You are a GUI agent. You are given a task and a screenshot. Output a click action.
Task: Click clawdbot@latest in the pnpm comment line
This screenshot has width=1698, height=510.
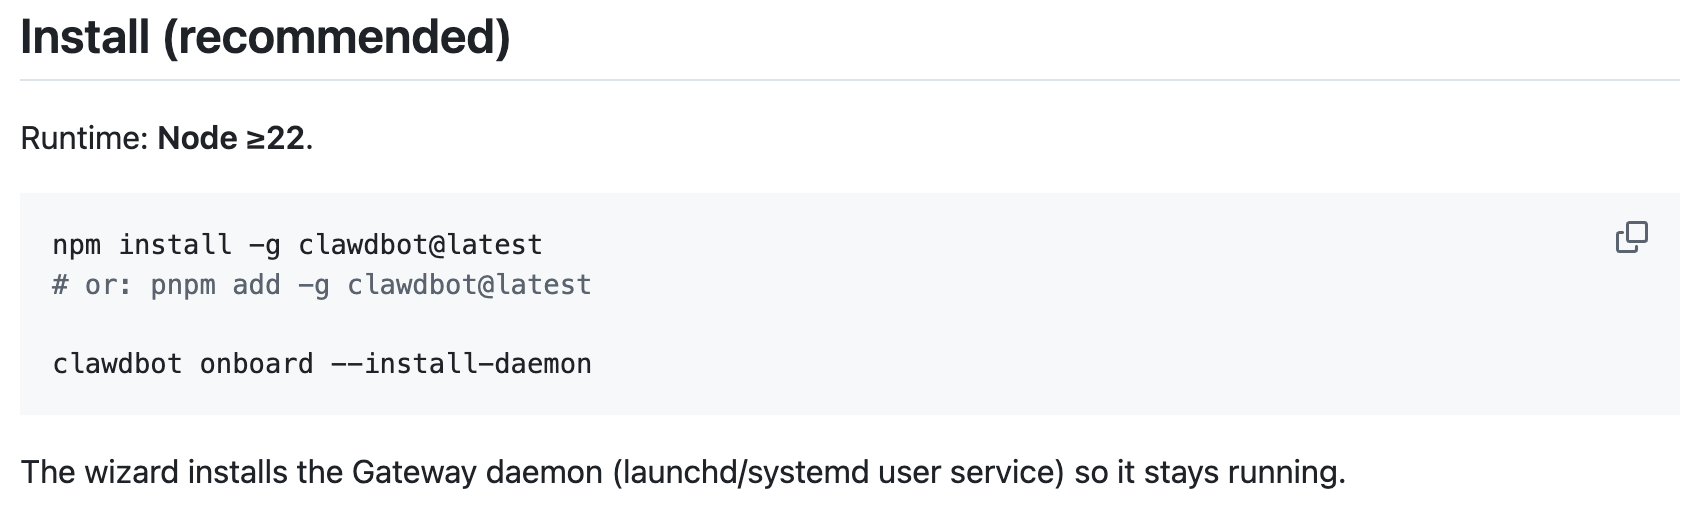(469, 285)
